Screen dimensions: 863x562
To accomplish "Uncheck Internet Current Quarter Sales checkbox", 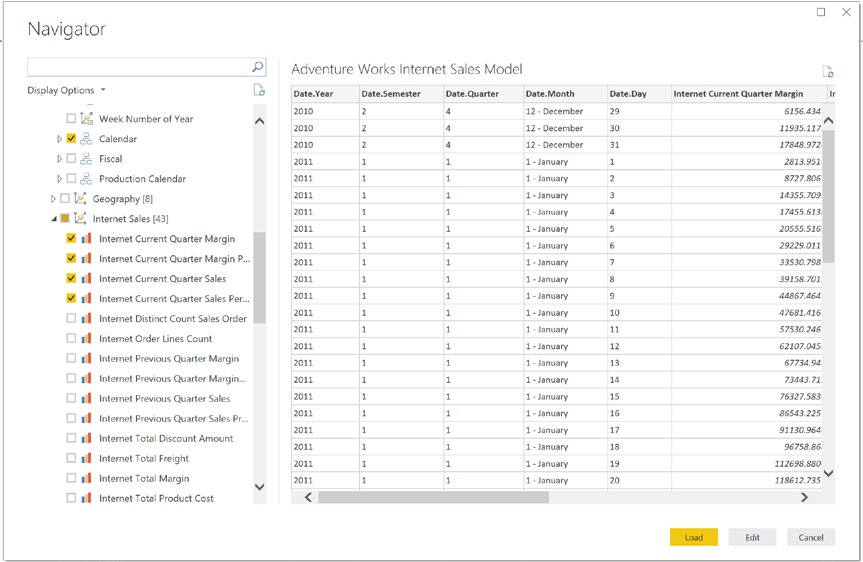I will tap(71, 279).
